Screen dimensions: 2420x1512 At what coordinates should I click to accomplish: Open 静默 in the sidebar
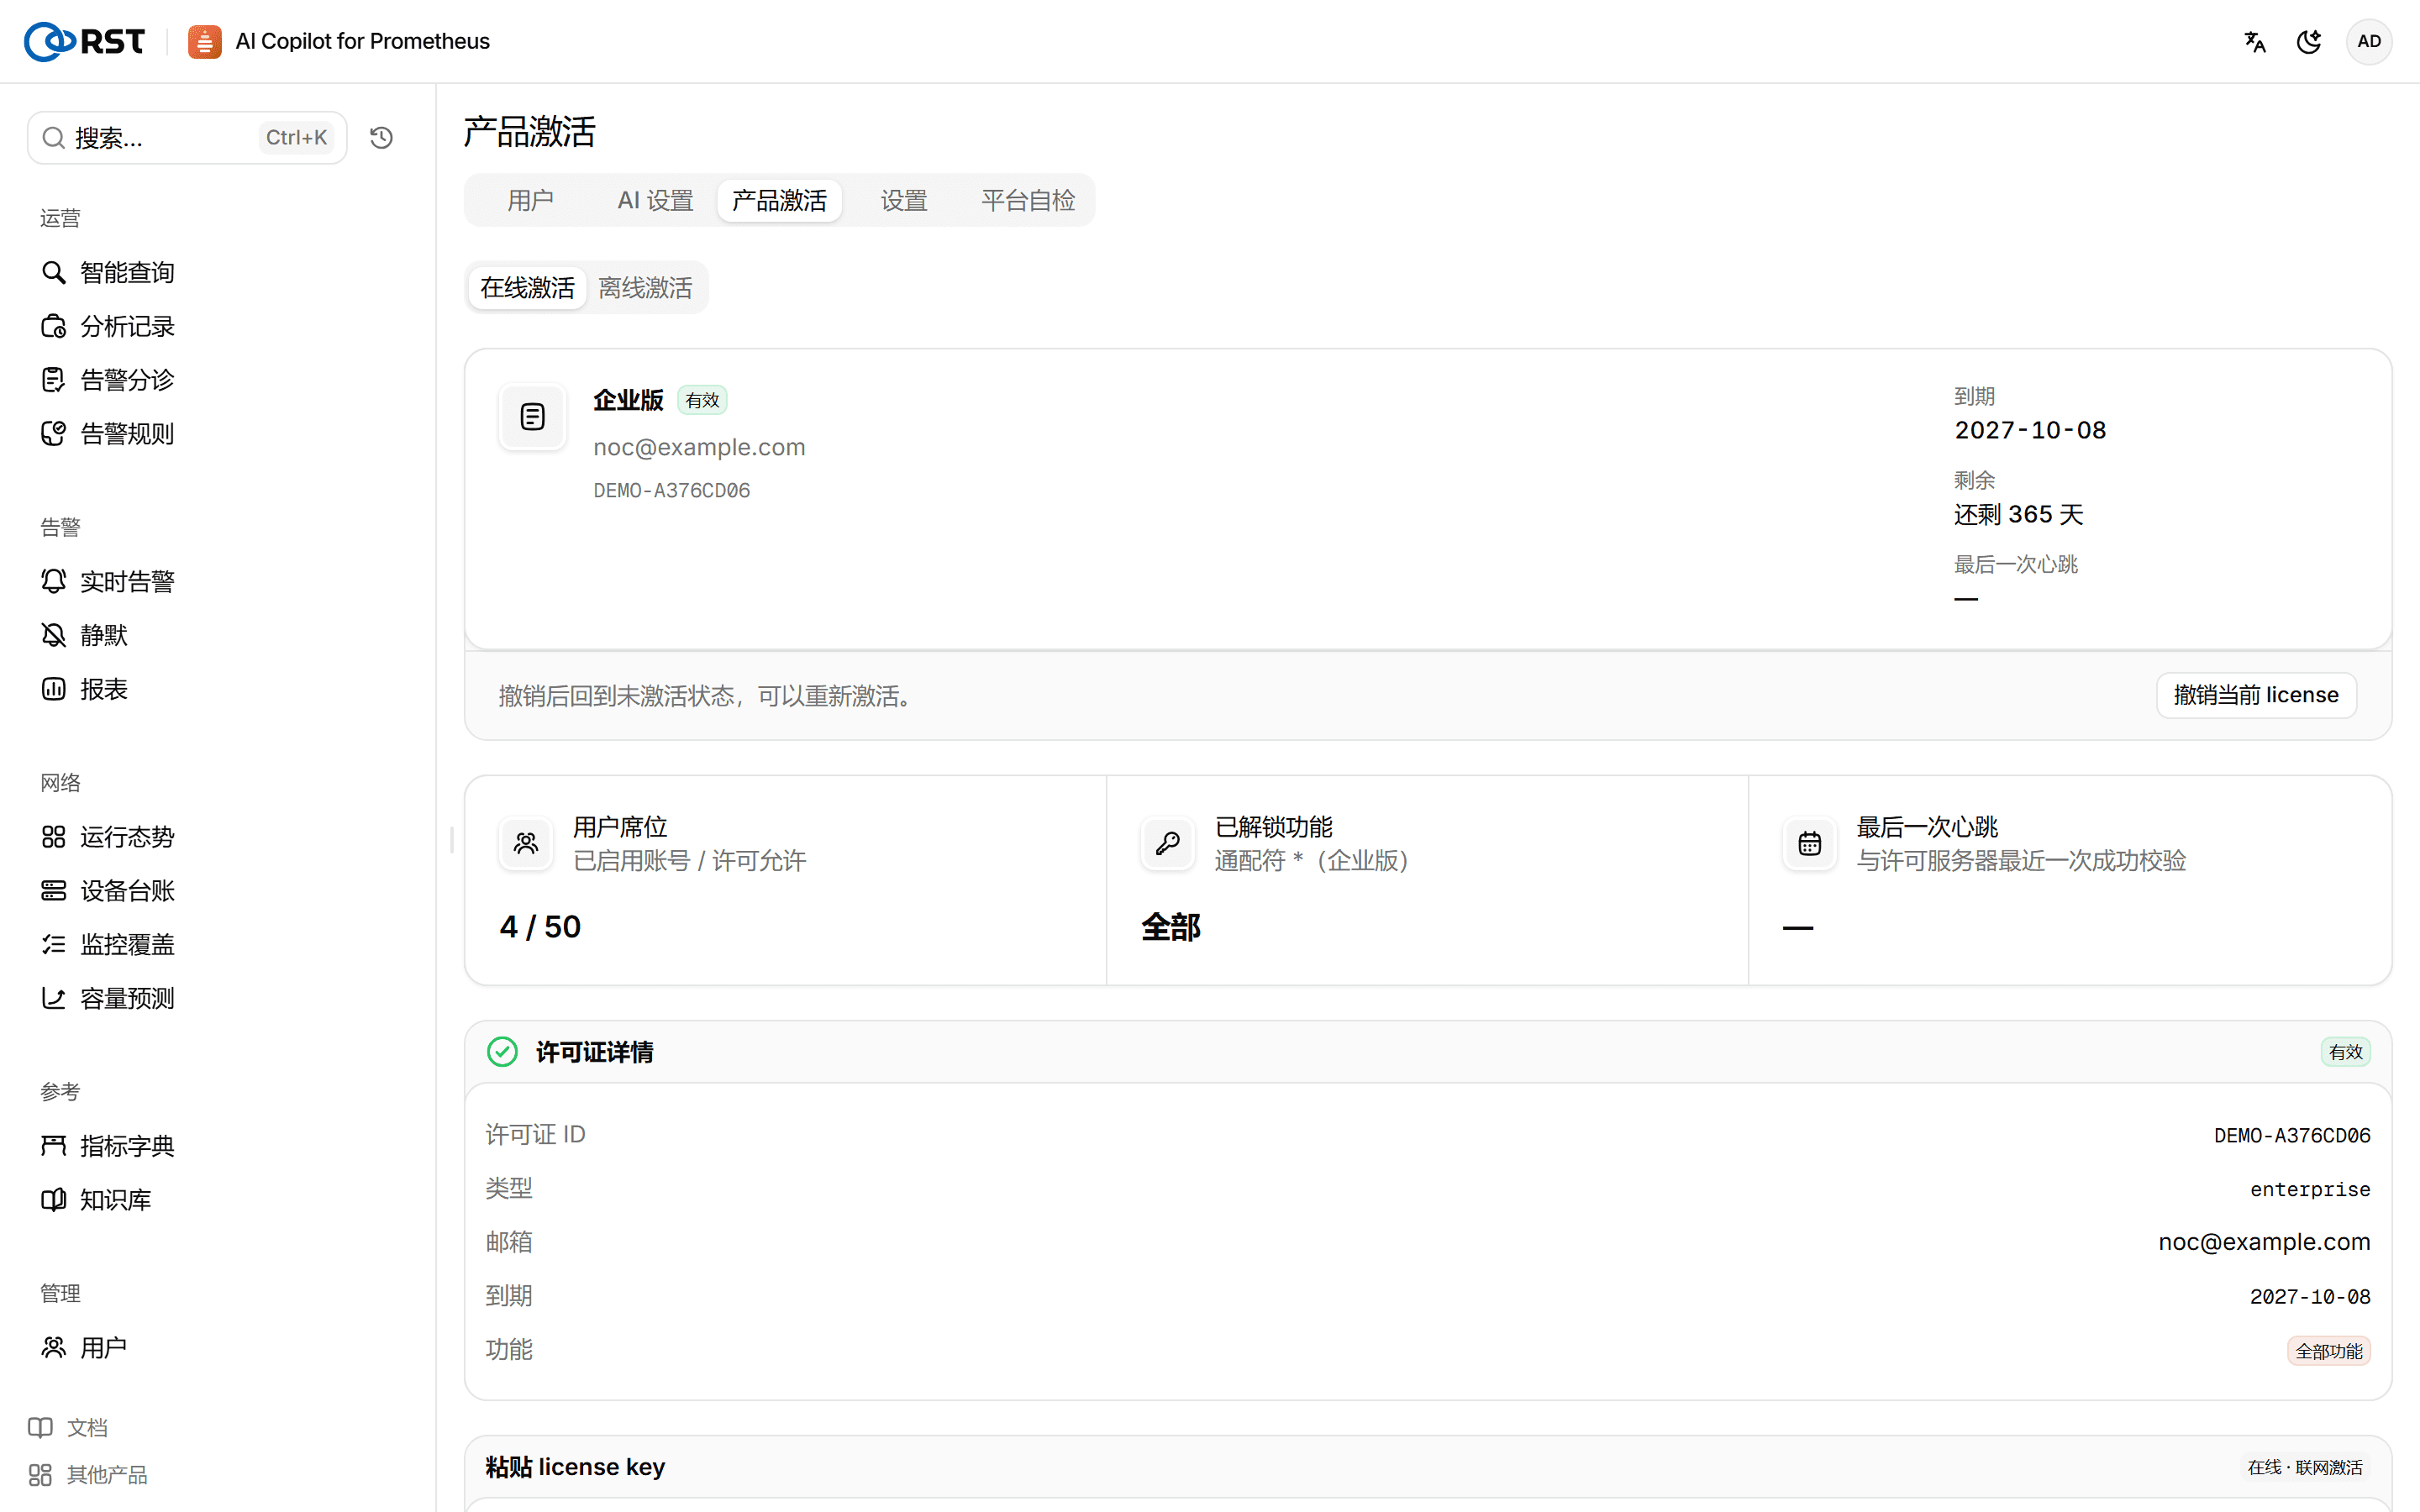pyautogui.click(x=85, y=635)
